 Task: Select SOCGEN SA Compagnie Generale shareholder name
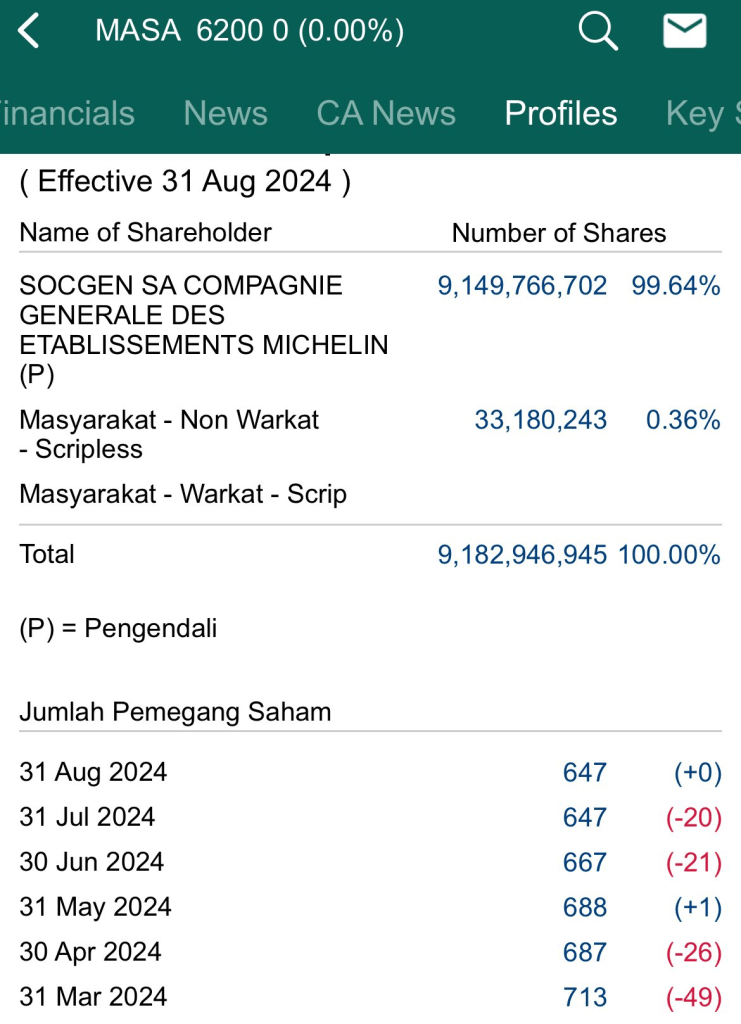(x=204, y=330)
